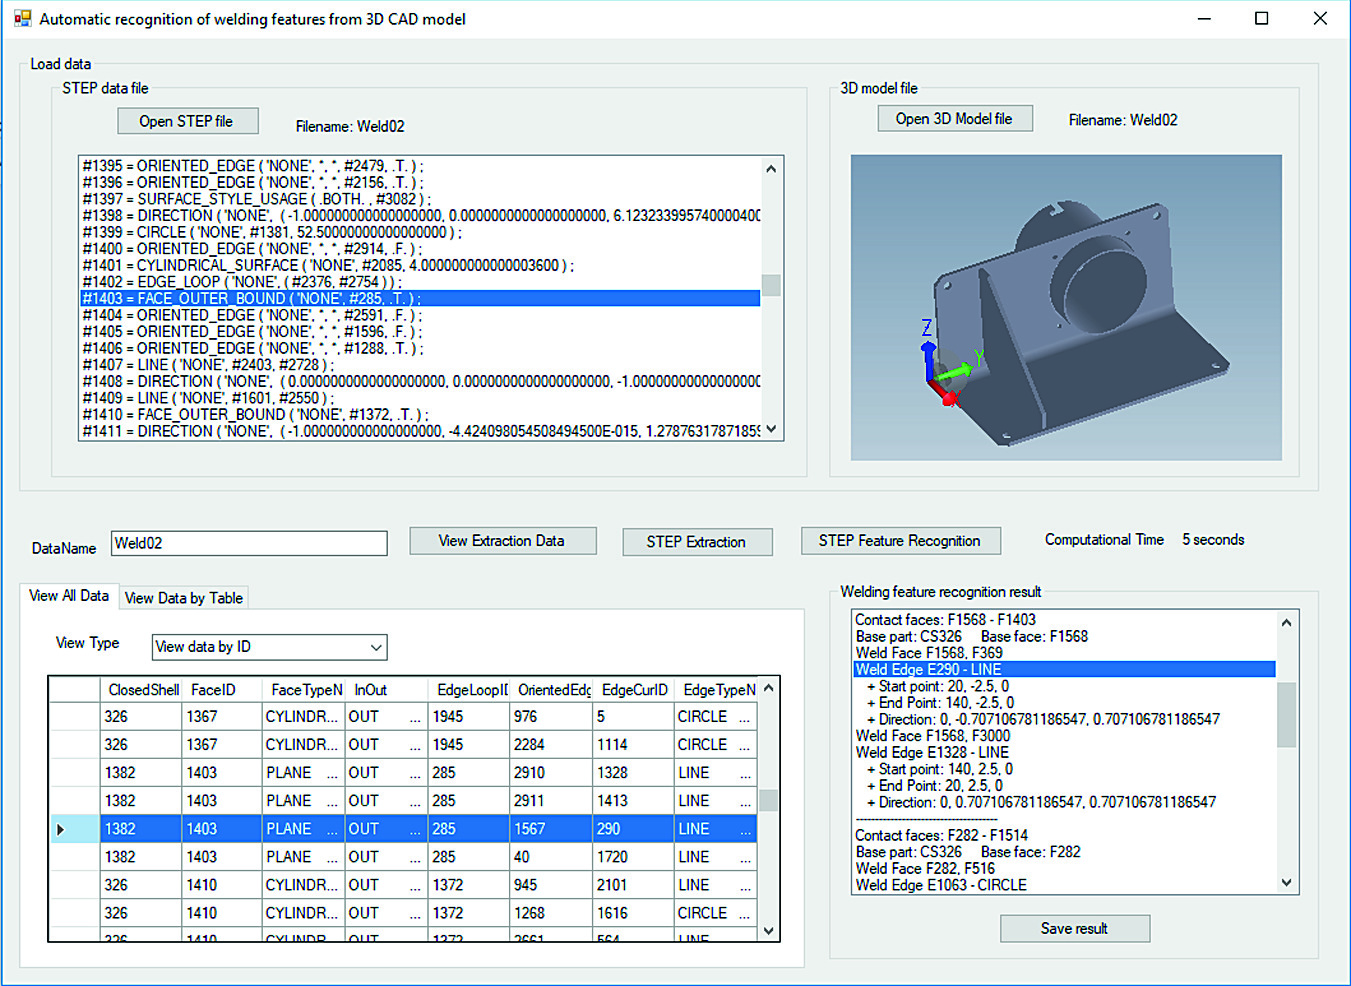Click the app icon in the title bar
The width and height of the screenshot is (1351, 986).
[21, 19]
